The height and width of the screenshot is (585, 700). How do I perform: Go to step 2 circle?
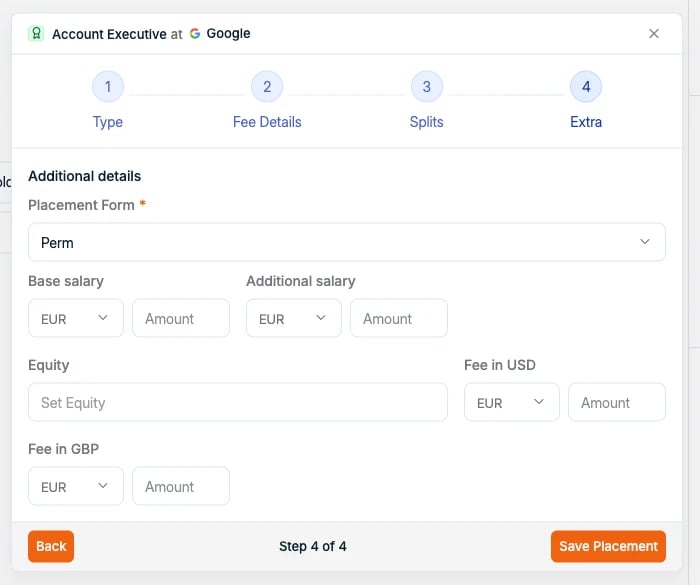[267, 87]
